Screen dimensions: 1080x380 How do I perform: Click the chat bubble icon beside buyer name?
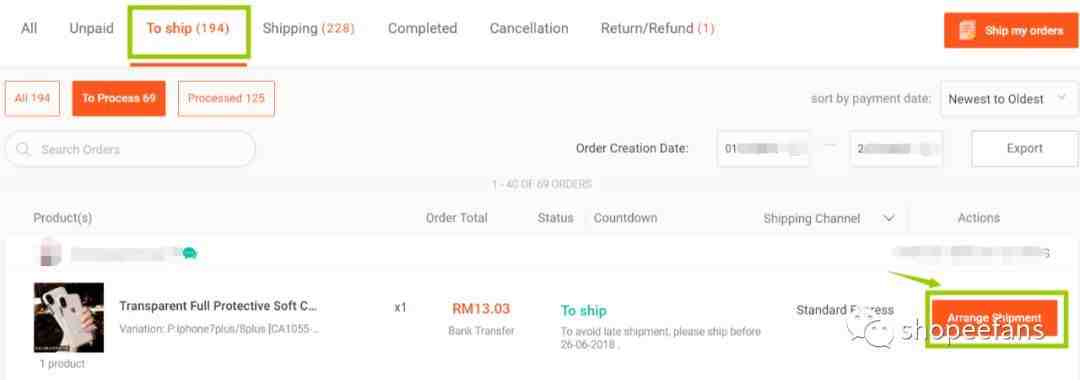189,253
